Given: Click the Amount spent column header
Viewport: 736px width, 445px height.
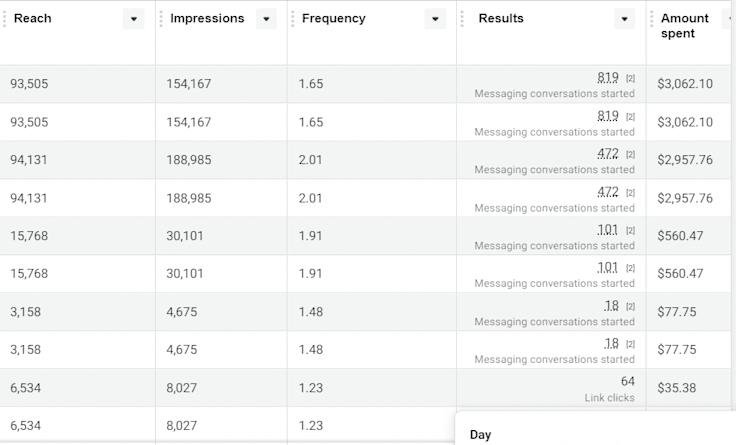Looking at the screenshot, I should pyautogui.click(x=685, y=26).
